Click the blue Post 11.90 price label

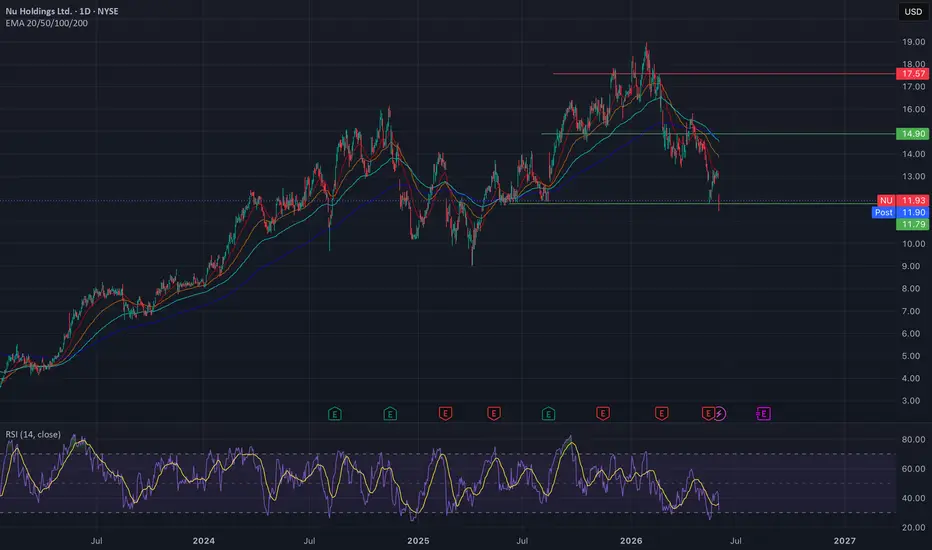click(x=900, y=212)
